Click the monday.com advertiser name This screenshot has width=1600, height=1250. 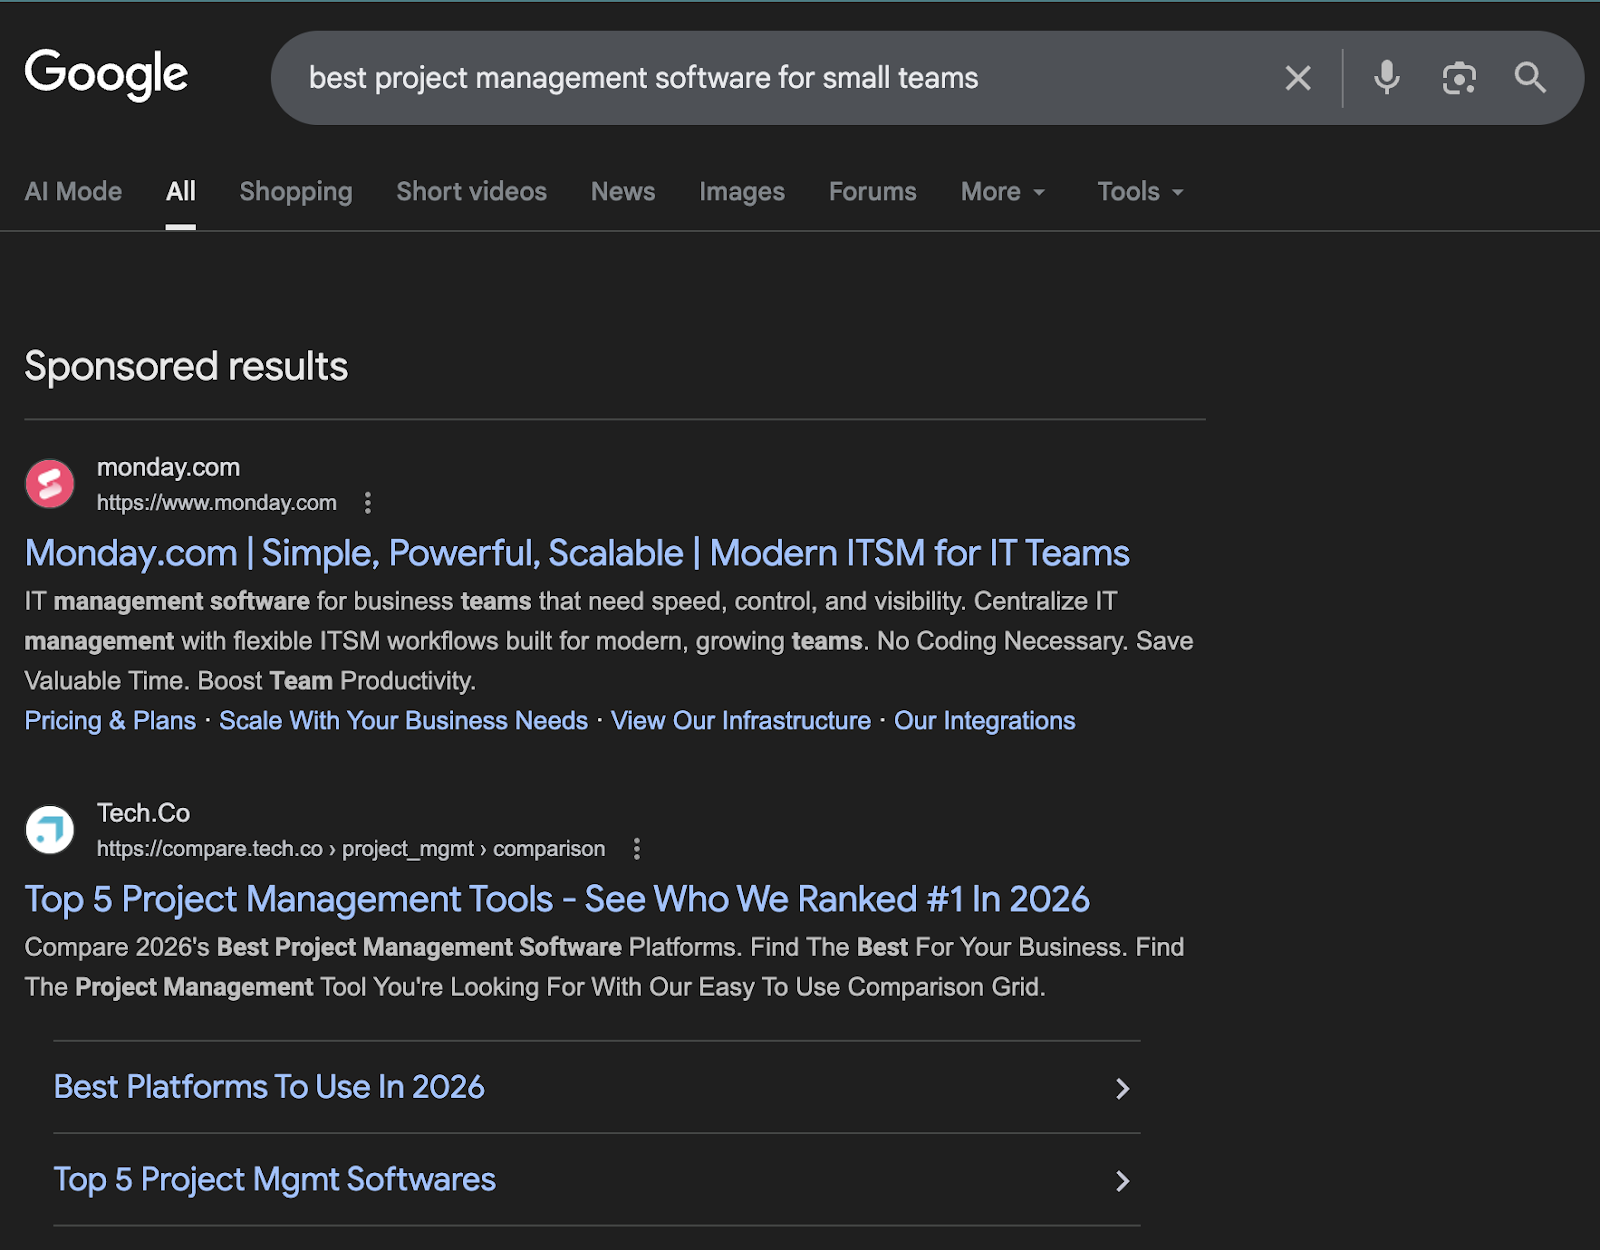(168, 467)
